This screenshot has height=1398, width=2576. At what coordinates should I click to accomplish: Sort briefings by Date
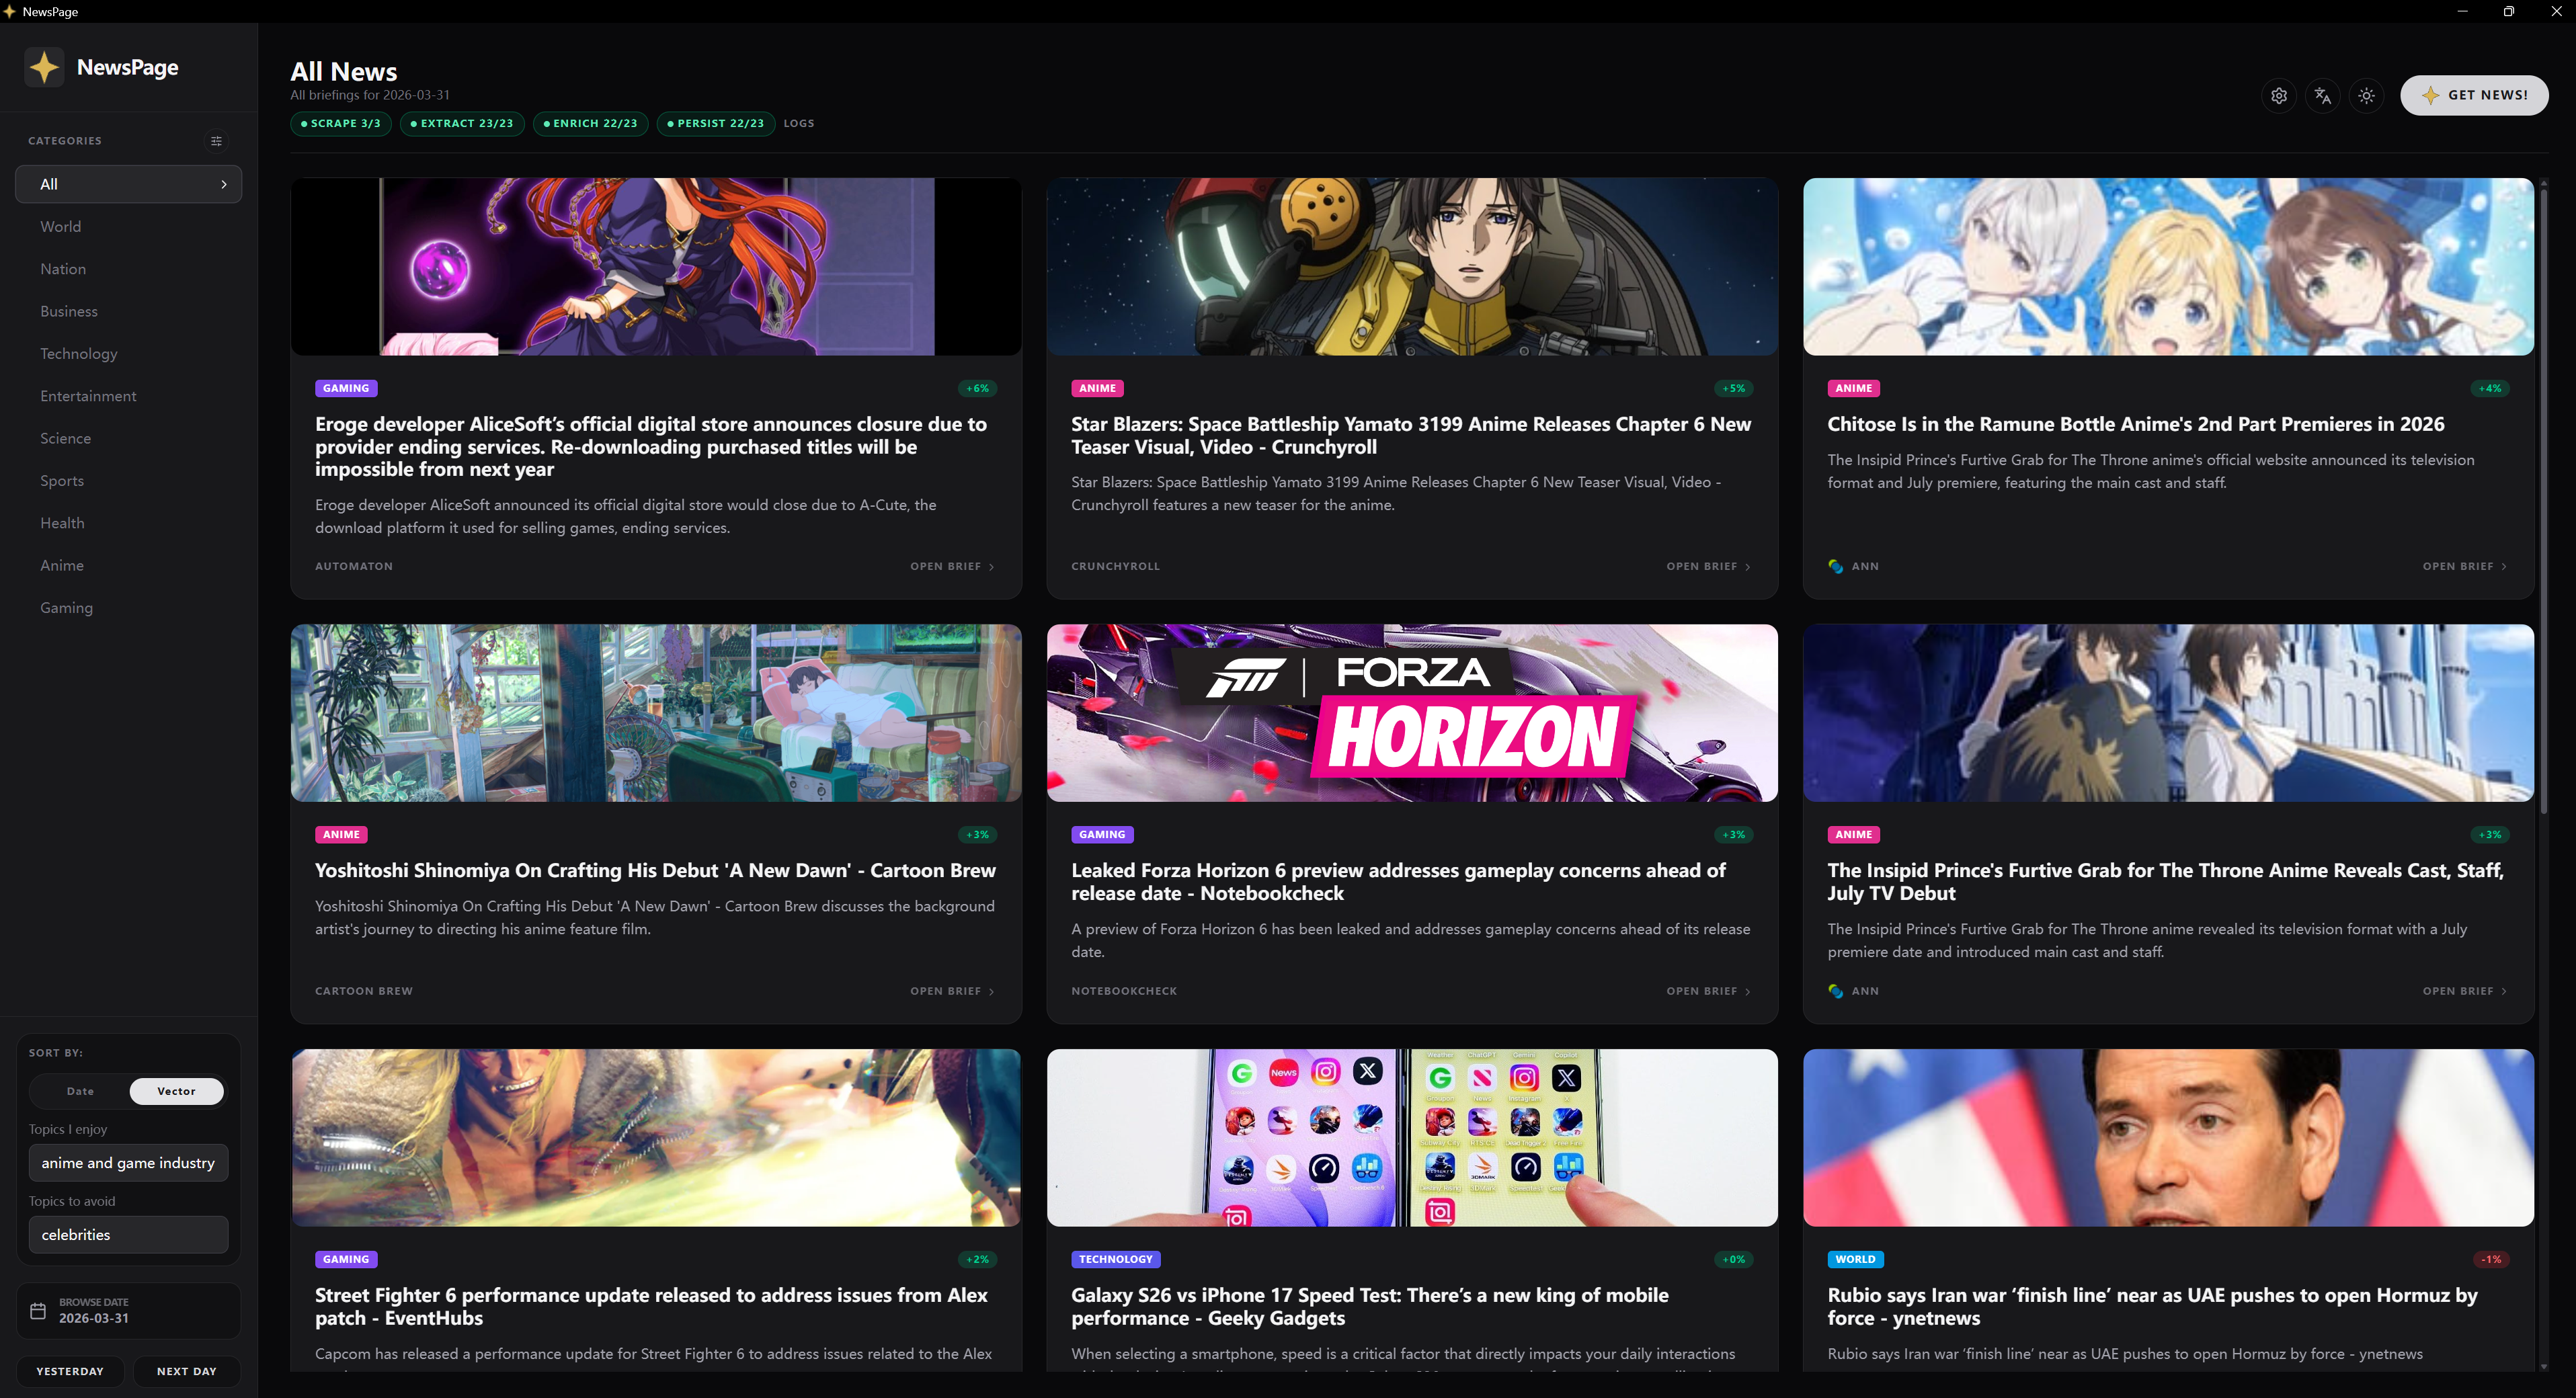click(80, 1091)
